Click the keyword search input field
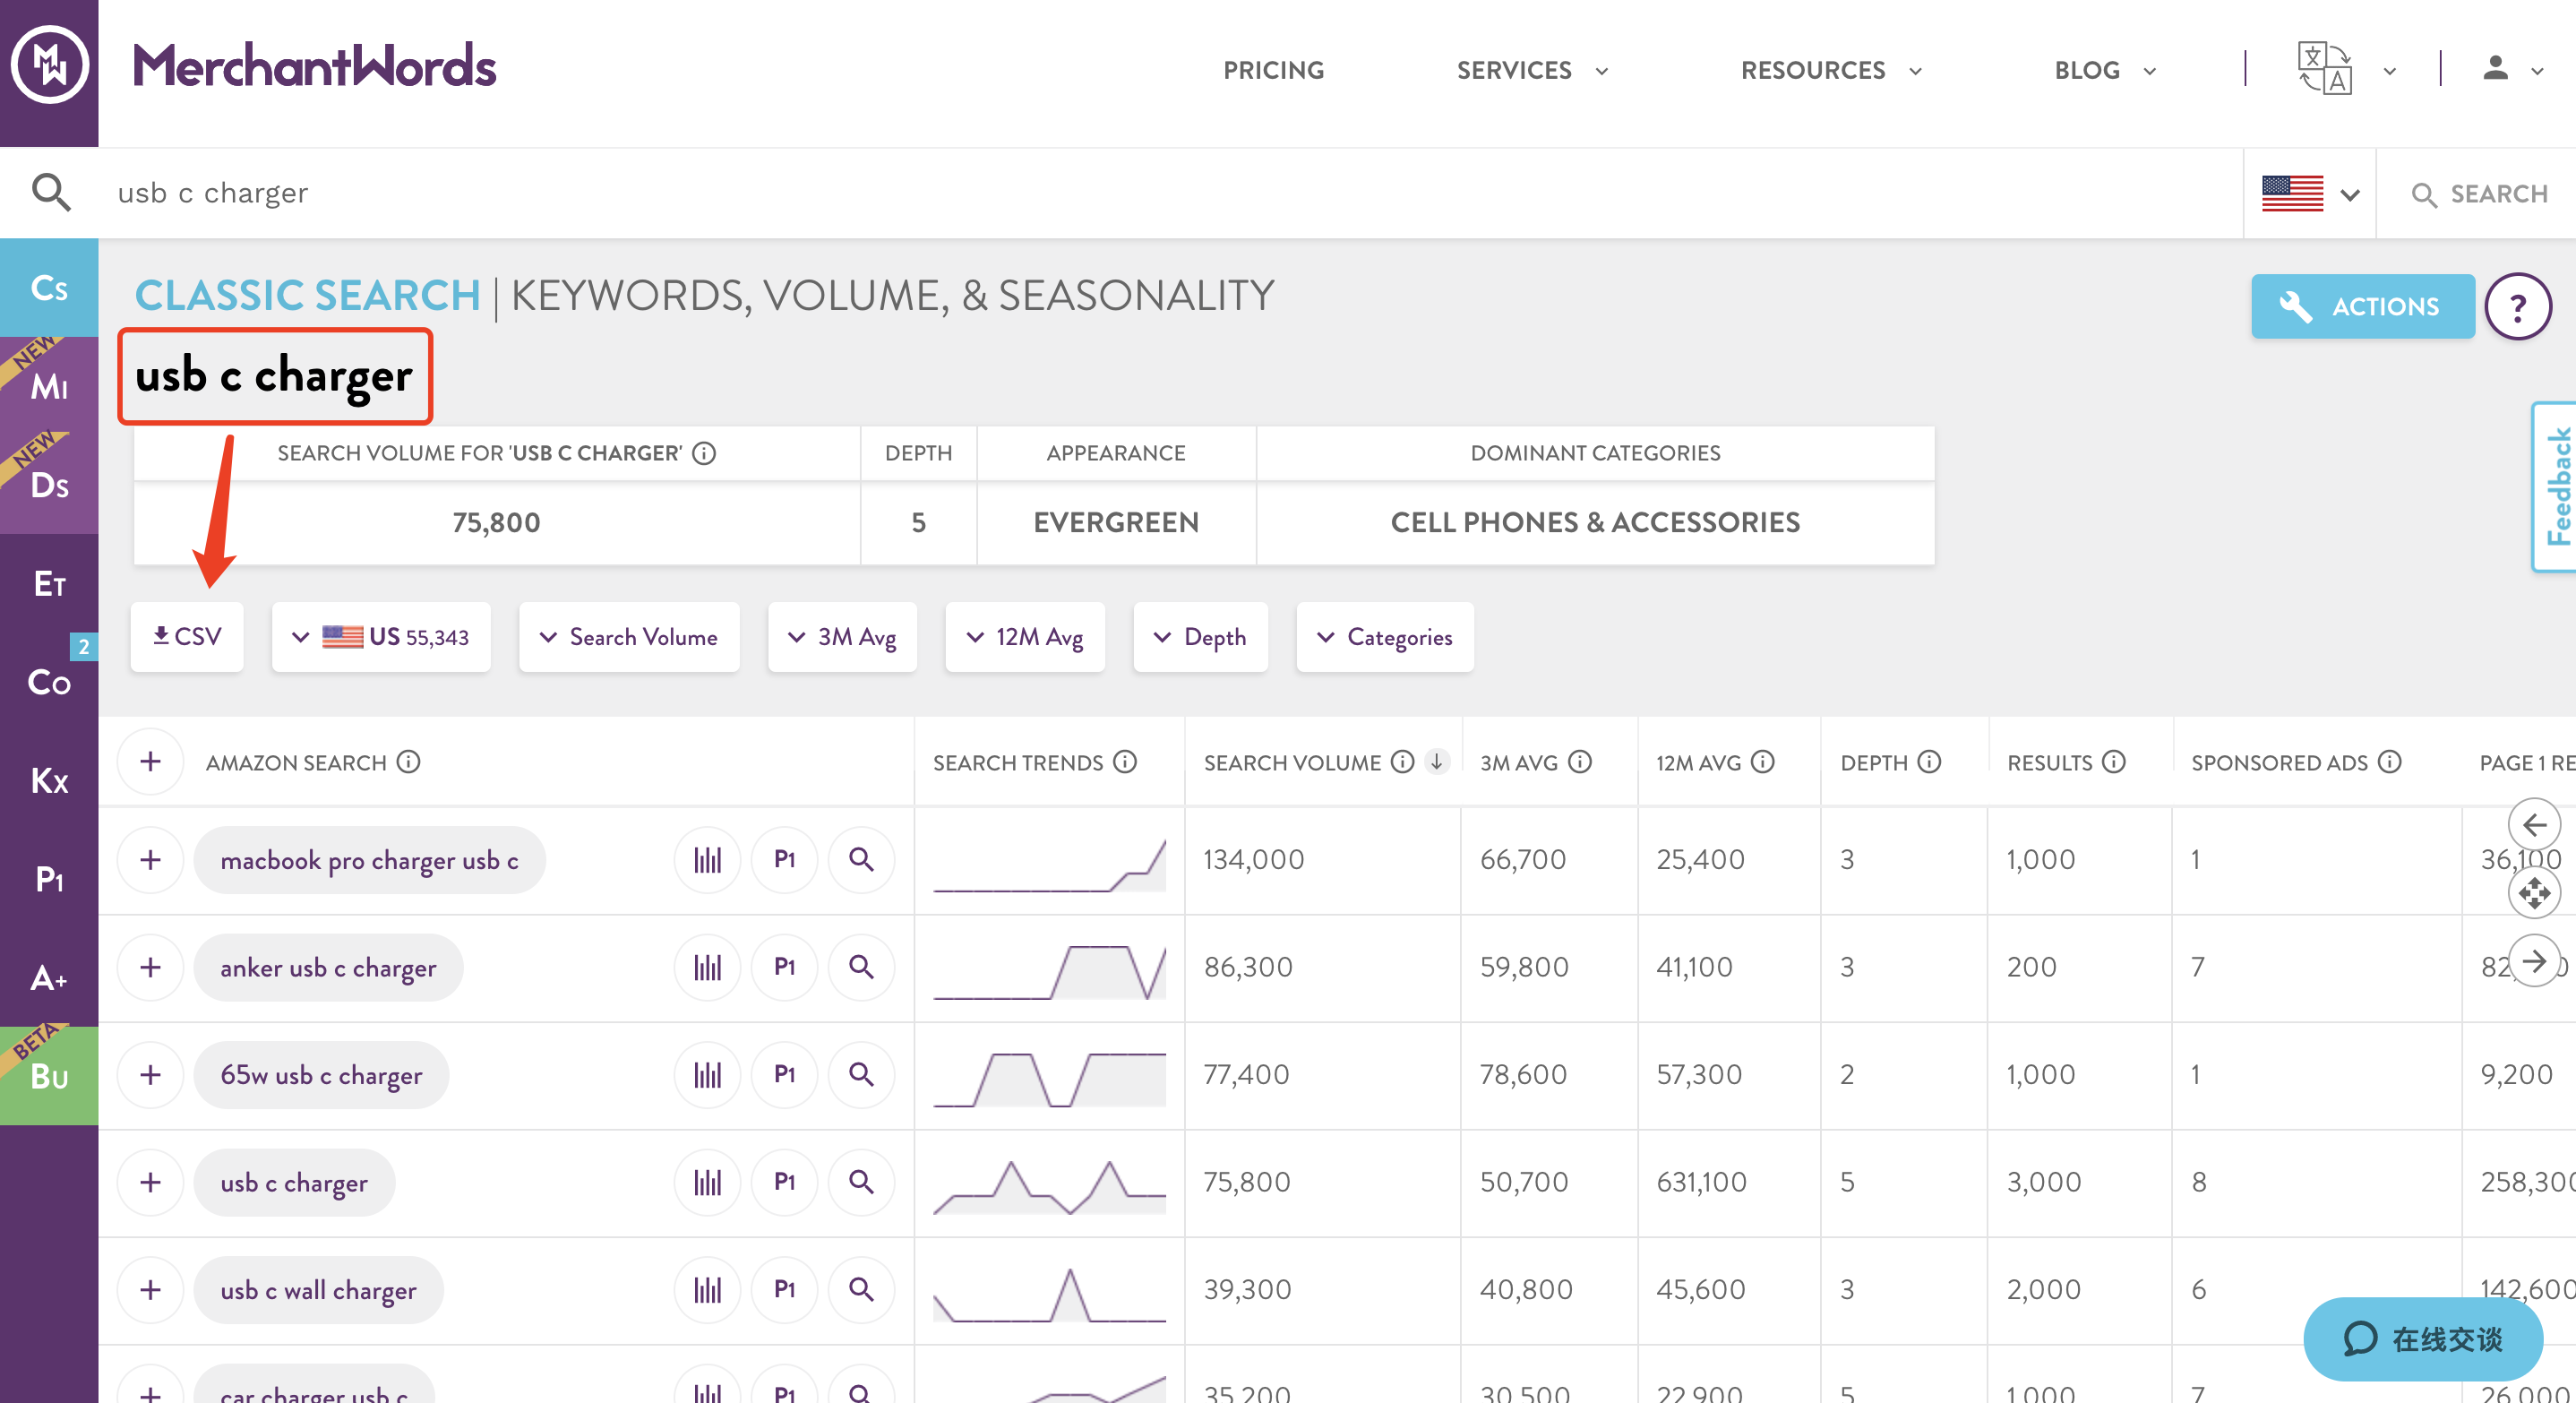The height and width of the screenshot is (1403, 2576). click(x=1170, y=193)
